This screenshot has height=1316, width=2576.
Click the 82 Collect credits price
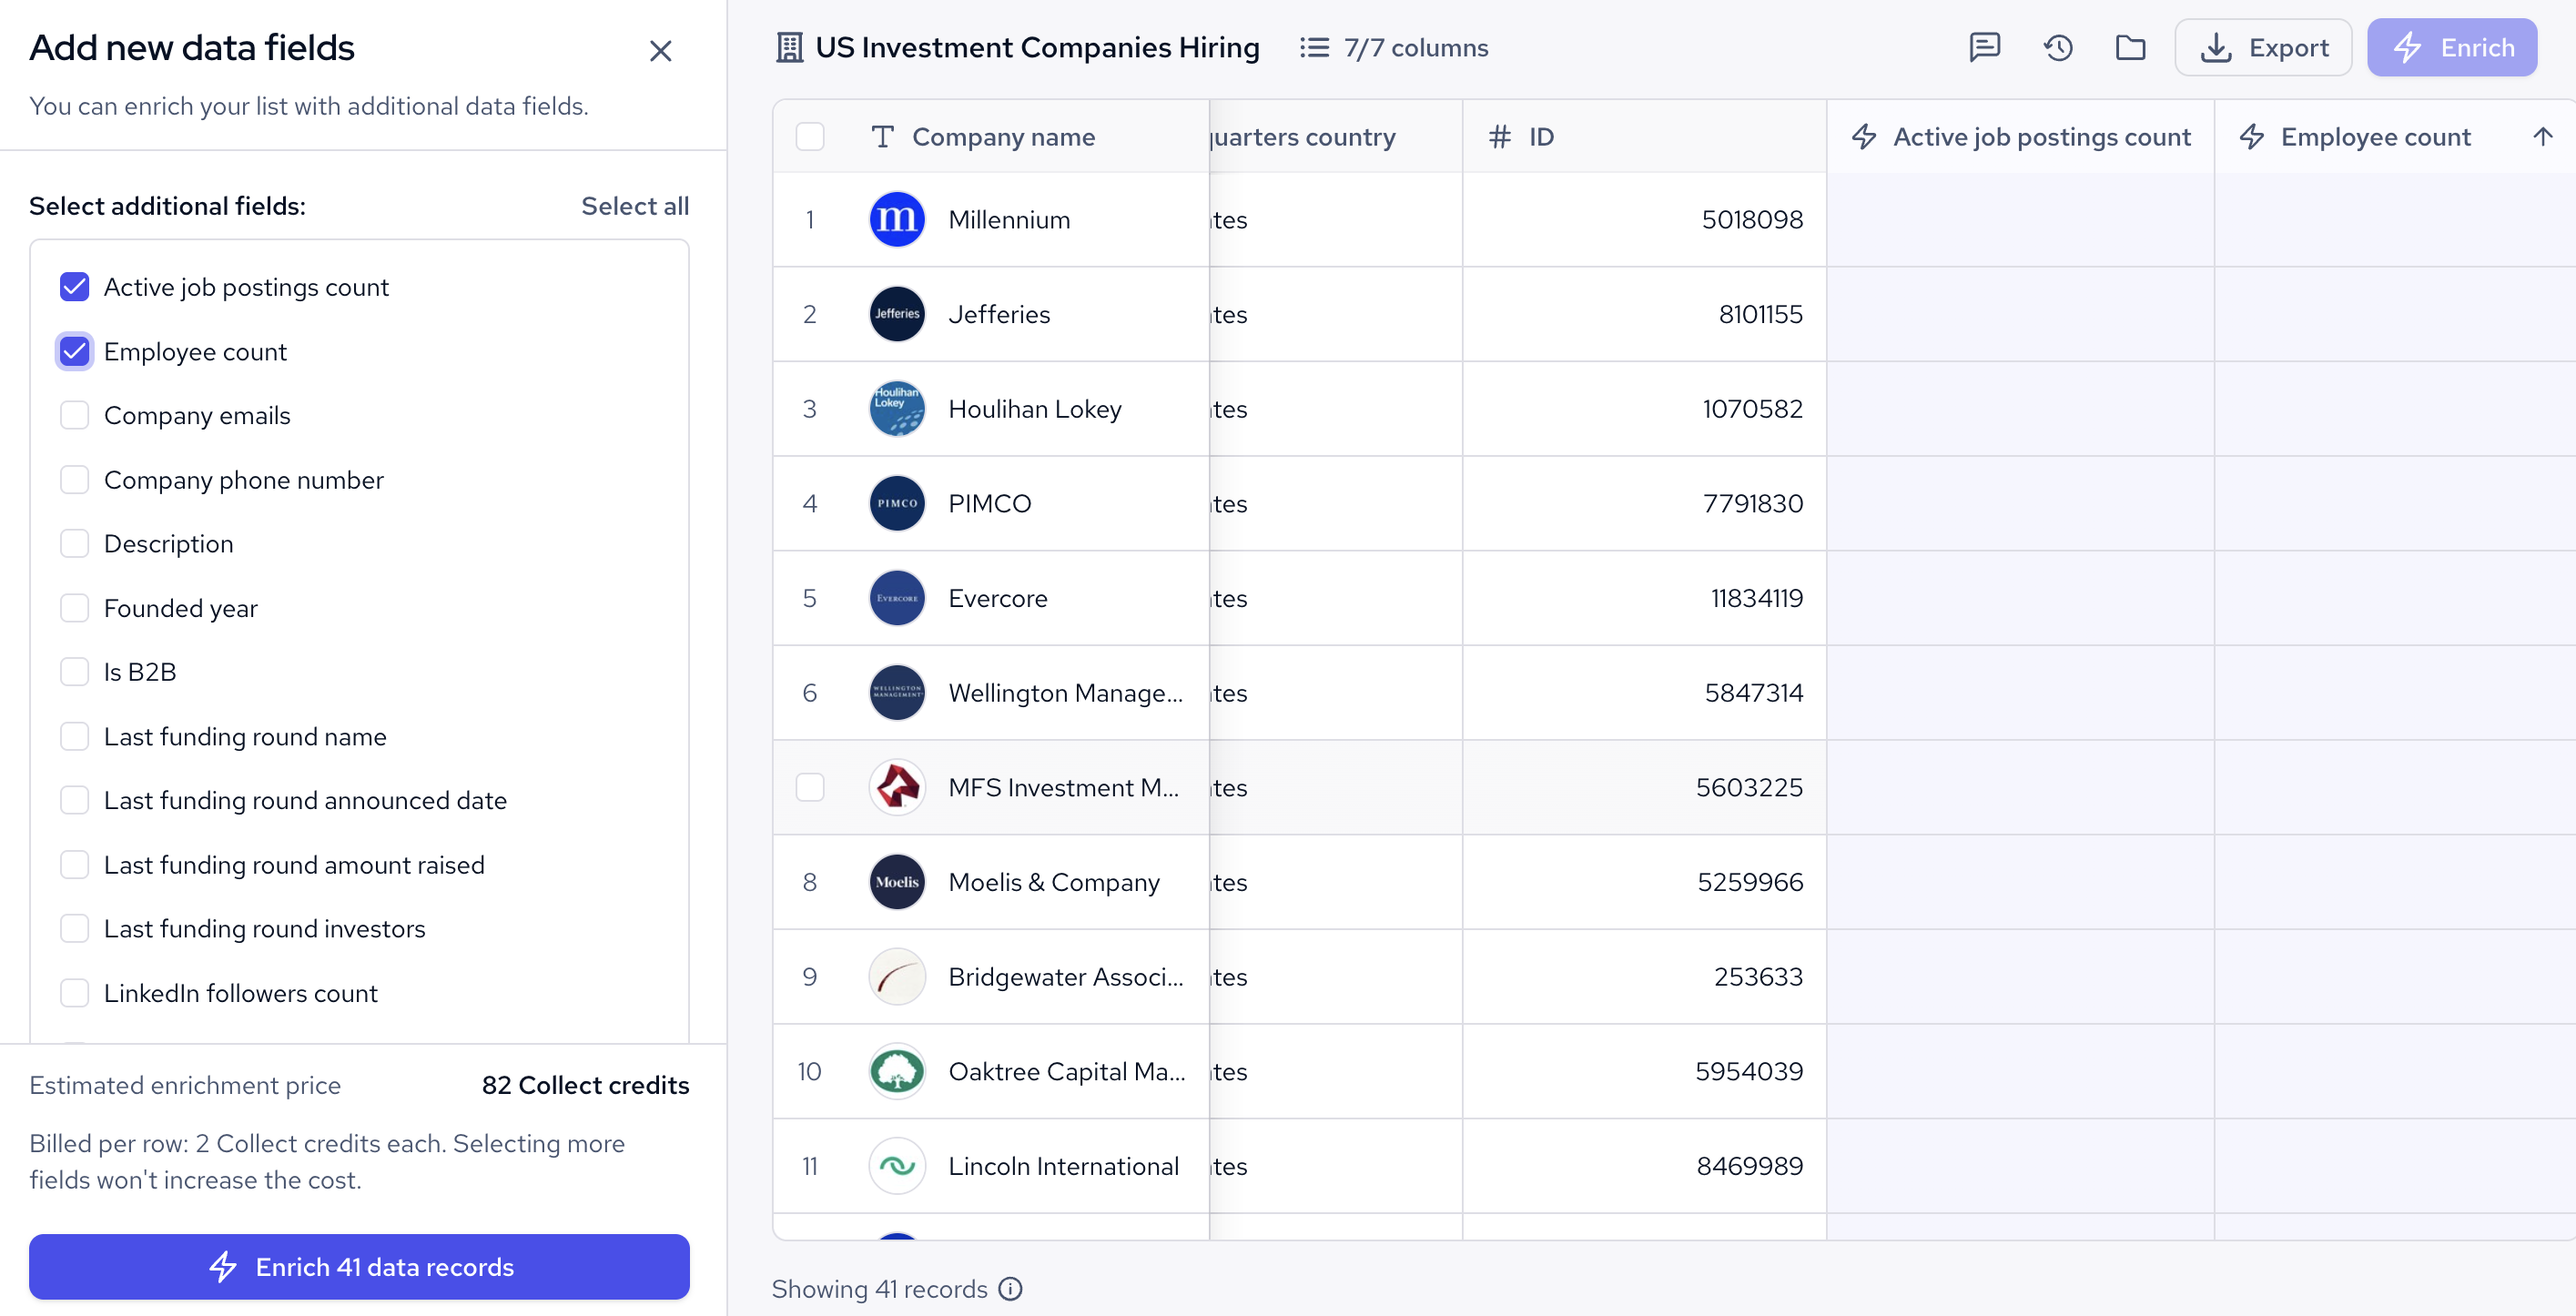click(585, 1085)
